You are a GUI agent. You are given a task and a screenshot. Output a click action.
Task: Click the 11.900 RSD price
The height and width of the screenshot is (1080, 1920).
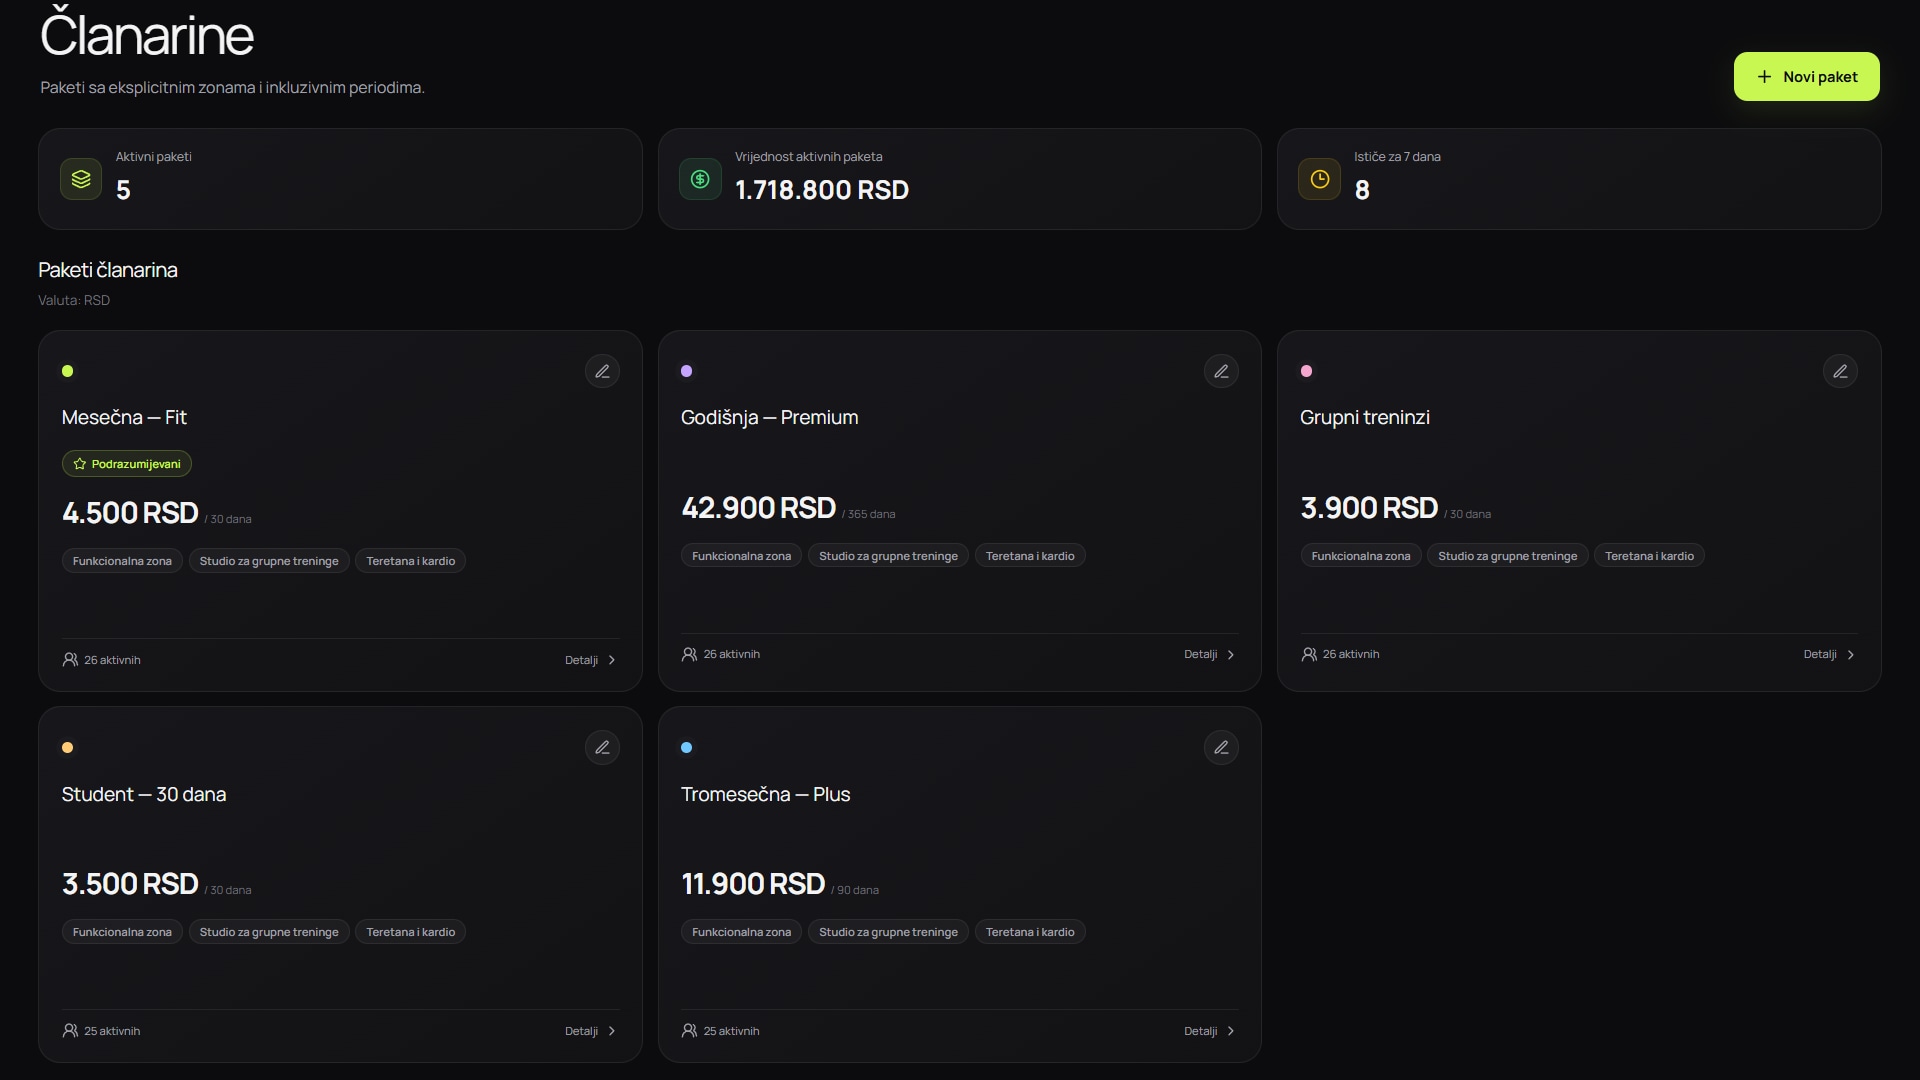(753, 884)
